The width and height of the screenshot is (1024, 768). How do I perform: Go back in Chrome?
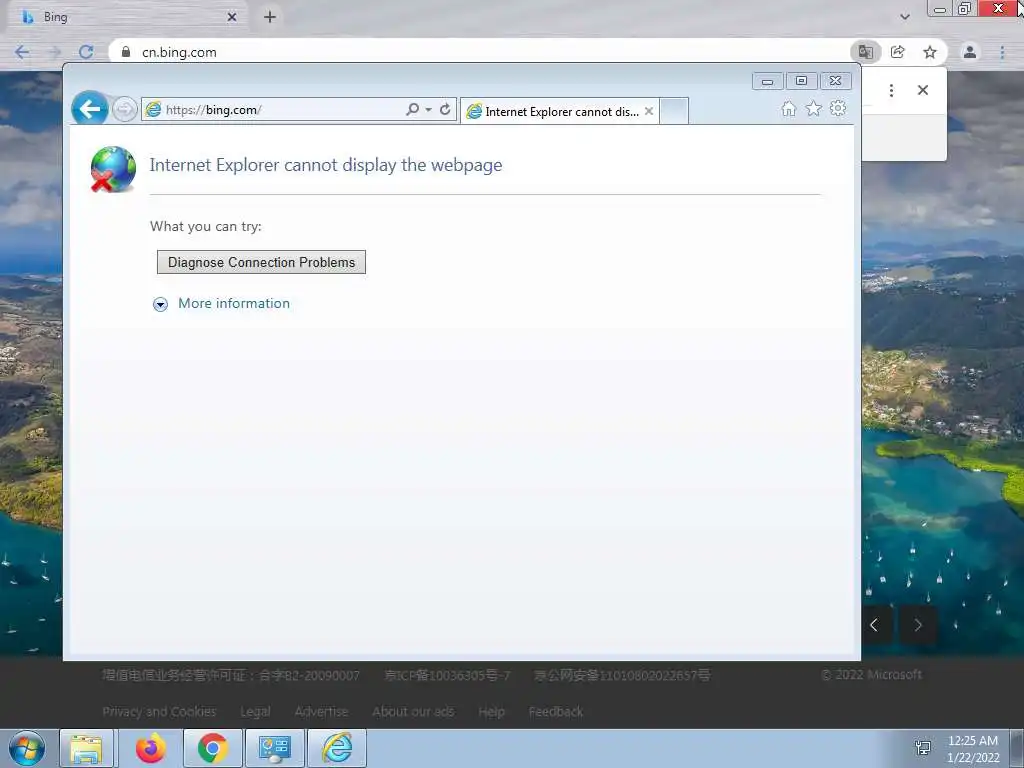coord(22,52)
